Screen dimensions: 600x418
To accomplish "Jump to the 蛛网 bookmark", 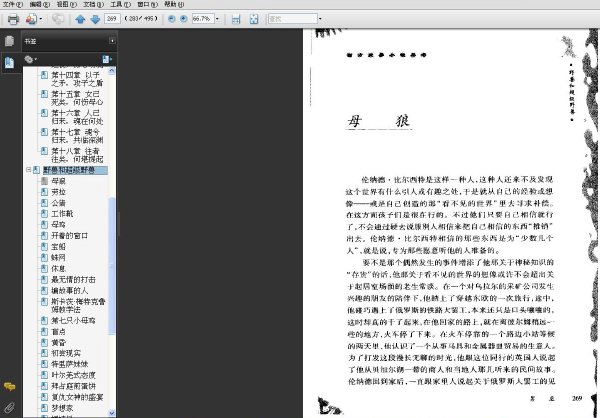I will tap(59, 258).
